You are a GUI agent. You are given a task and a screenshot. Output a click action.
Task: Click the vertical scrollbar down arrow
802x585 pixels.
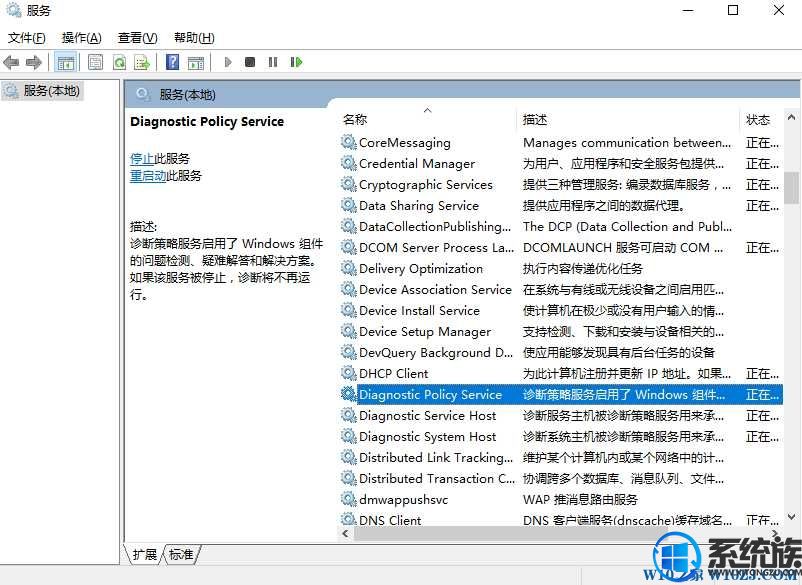[791, 518]
